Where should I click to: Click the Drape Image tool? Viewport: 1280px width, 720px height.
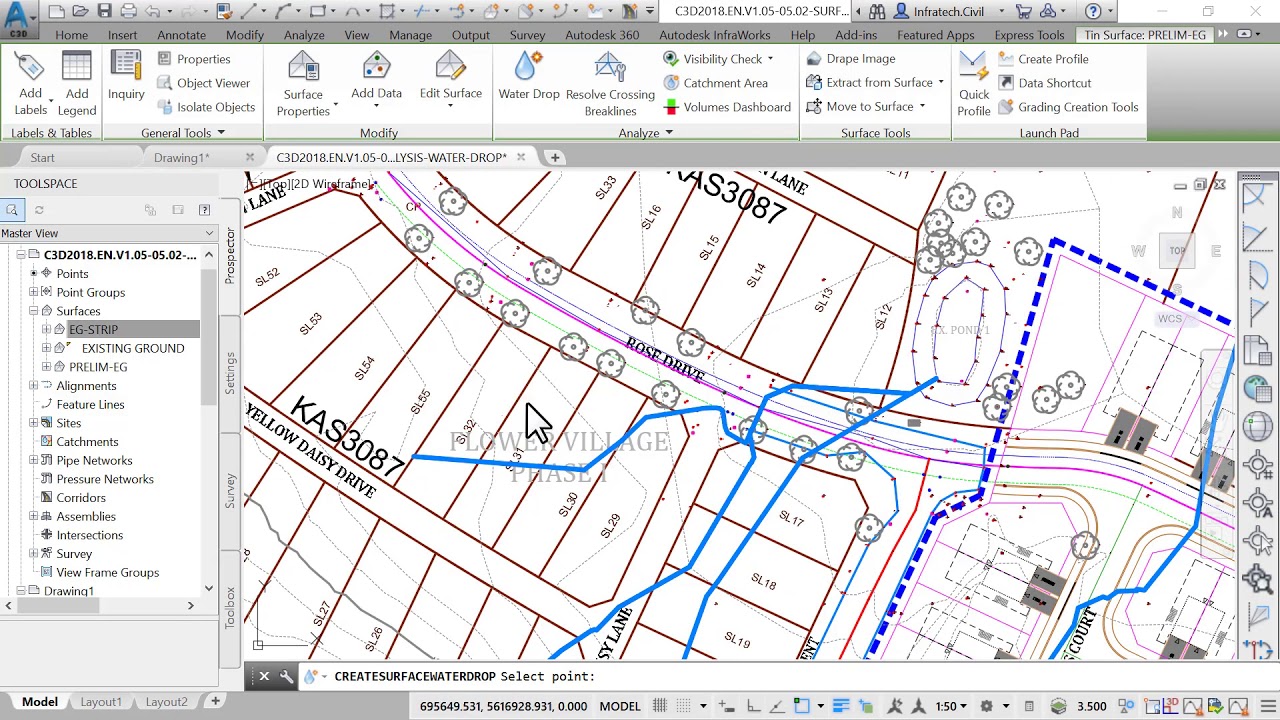point(851,59)
